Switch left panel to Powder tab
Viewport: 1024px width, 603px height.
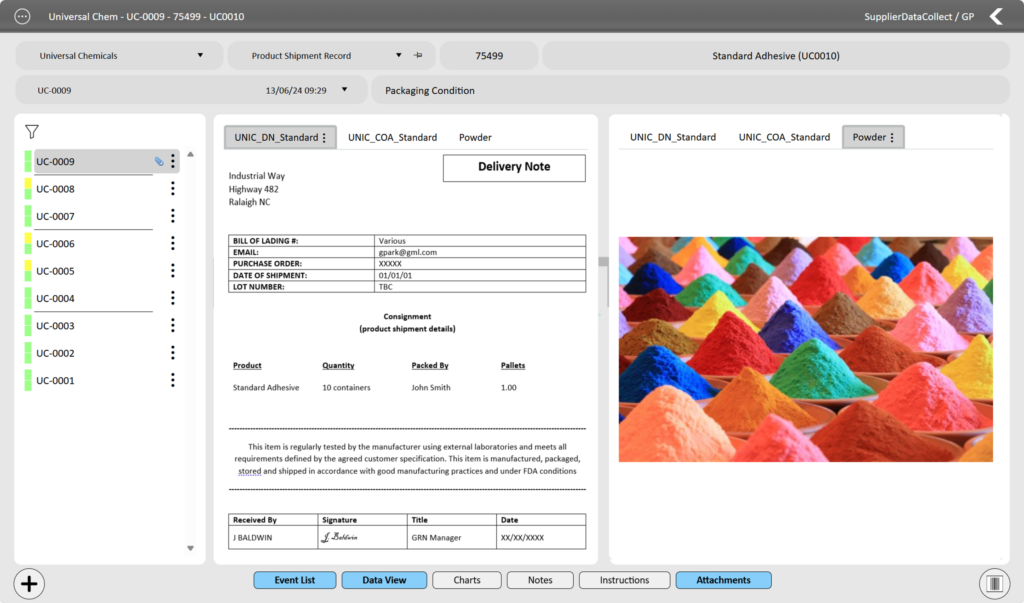(475, 137)
